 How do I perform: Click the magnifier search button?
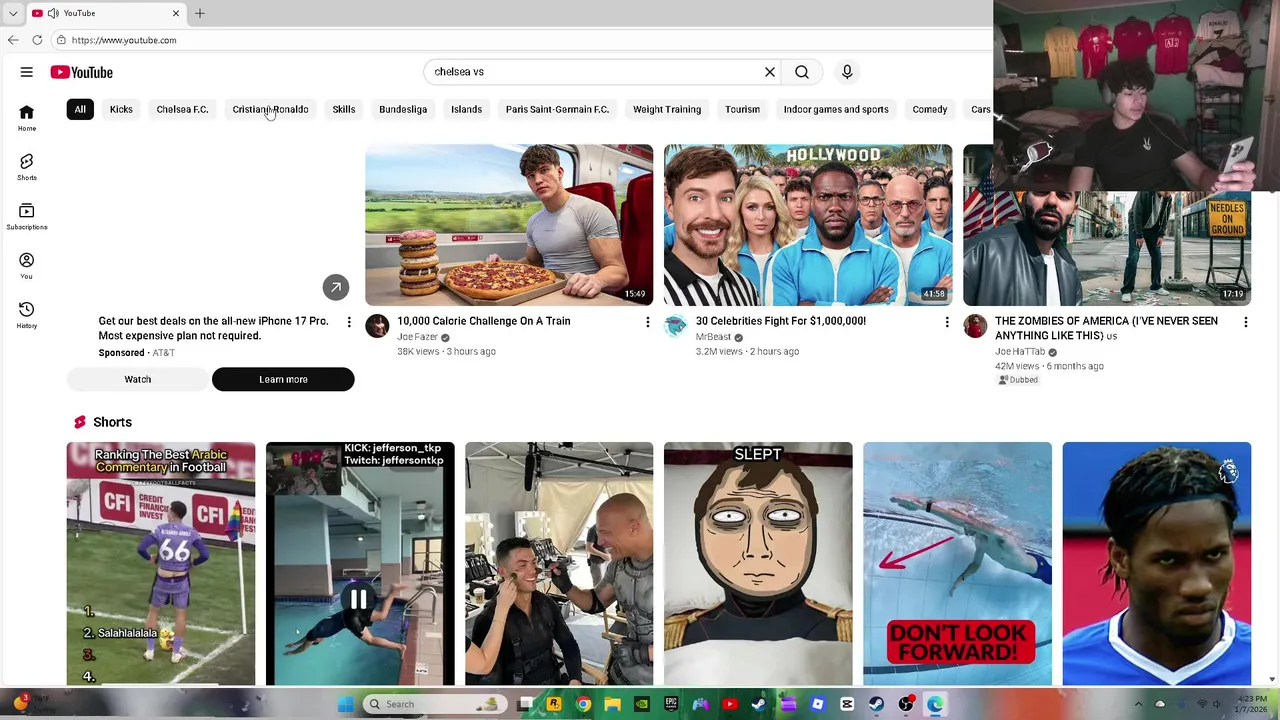[802, 72]
